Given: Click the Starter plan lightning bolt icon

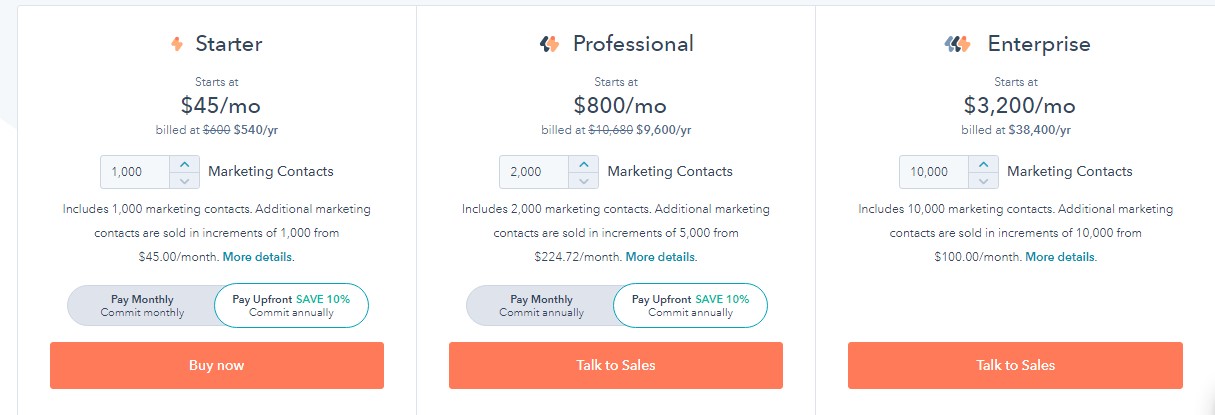Looking at the screenshot, I should coord(177,44).
